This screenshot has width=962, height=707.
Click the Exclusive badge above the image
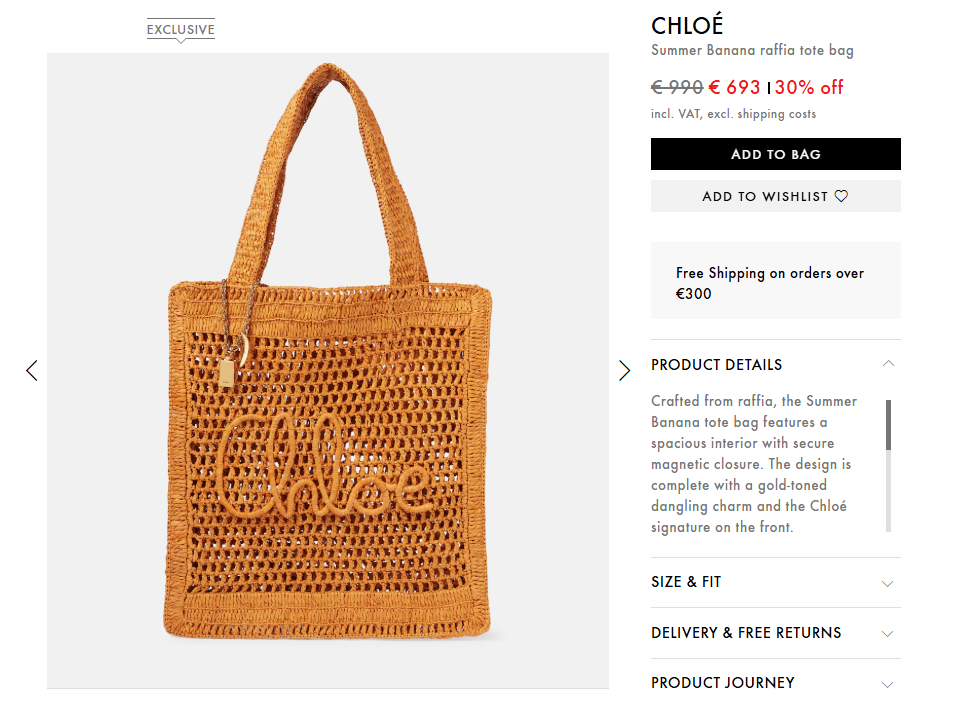[x=181, y=30]
